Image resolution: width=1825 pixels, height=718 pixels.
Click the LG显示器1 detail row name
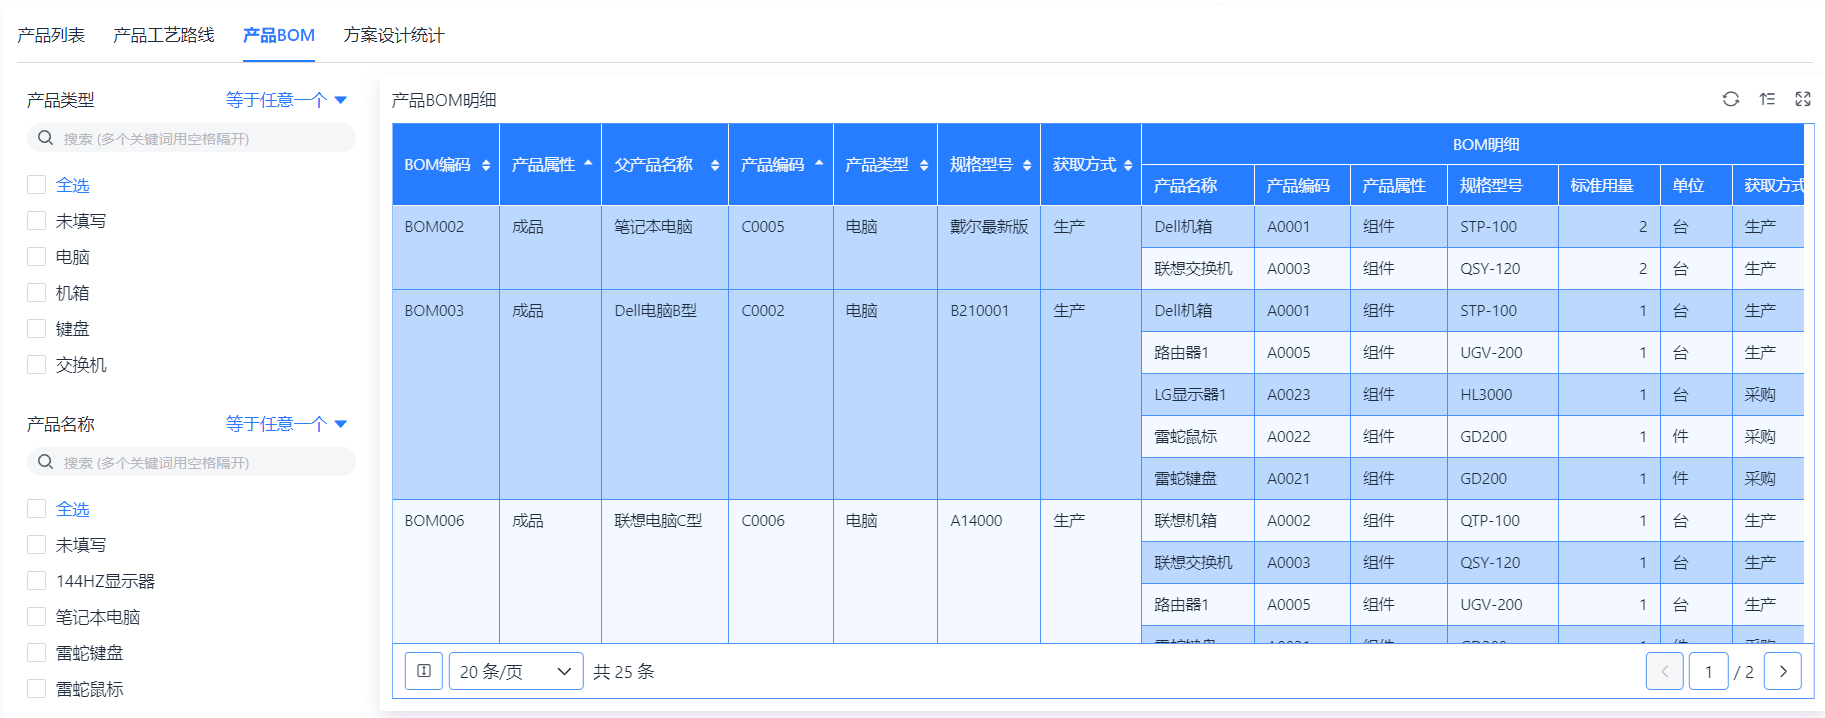(x=1198, y=394)
